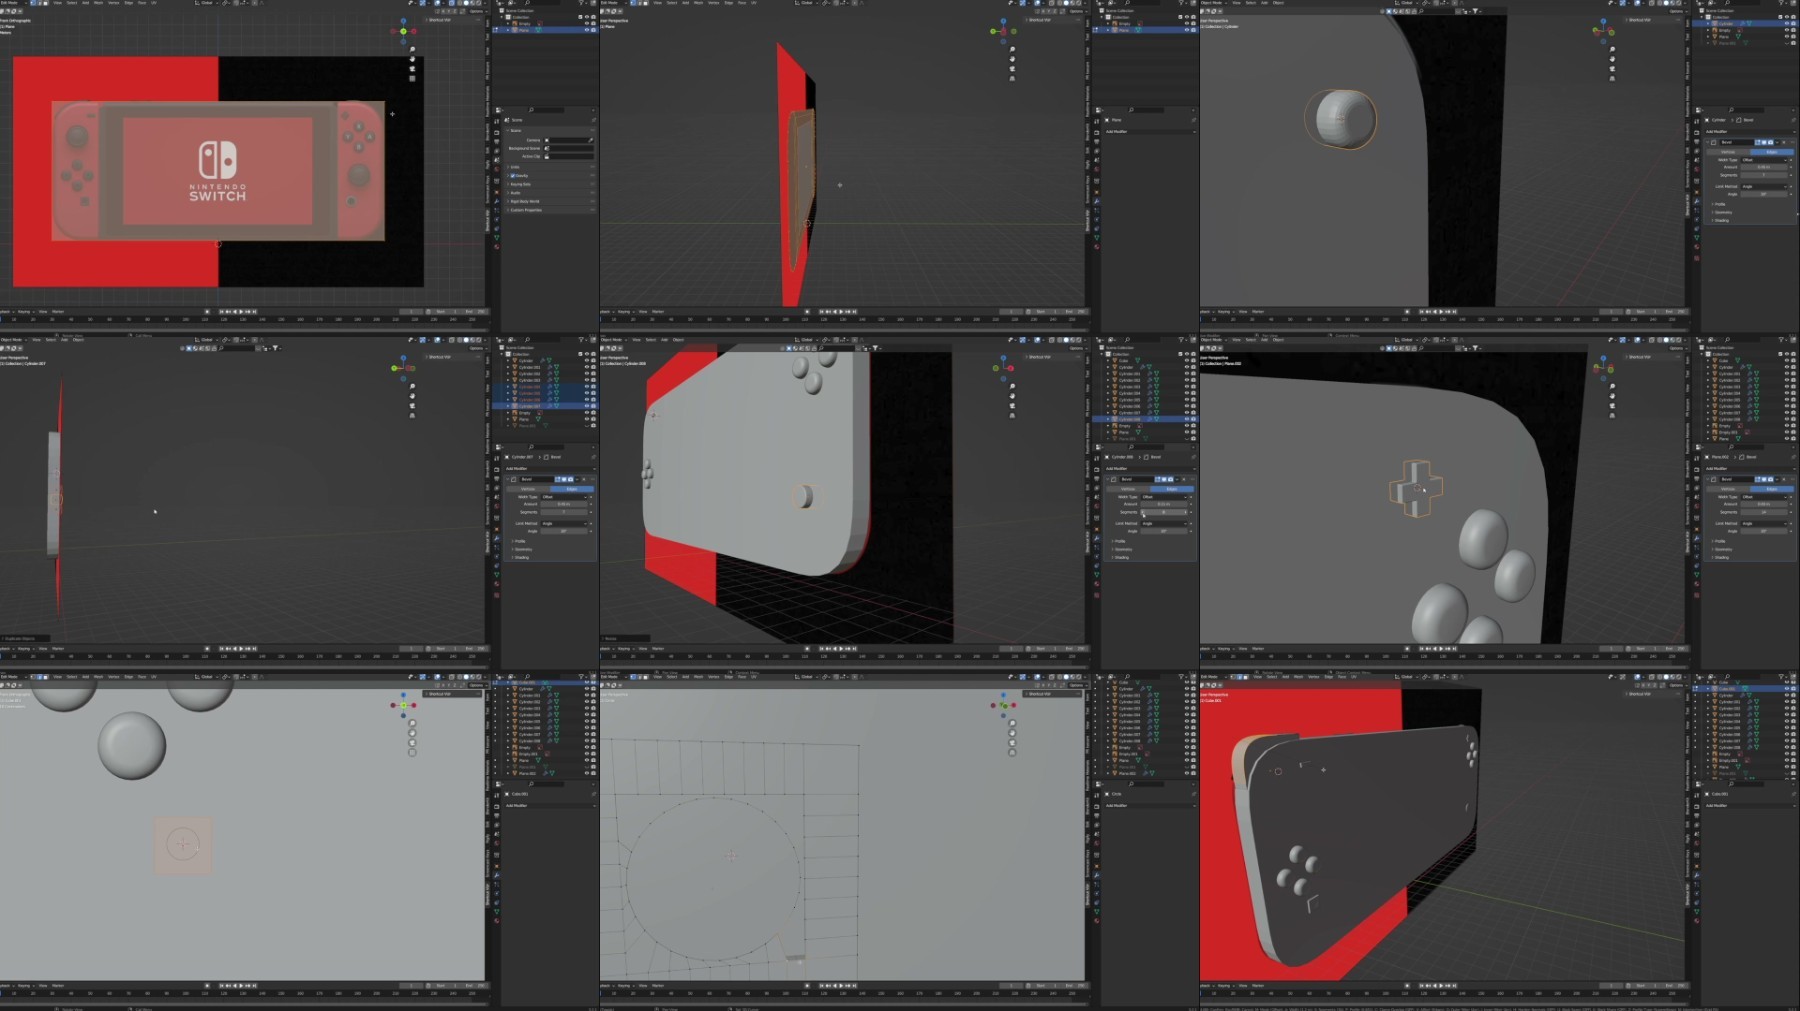The image size is (1800, 1011).
Task: Click Geometry section label in center panel Bevel
Action: [1123, 549]
